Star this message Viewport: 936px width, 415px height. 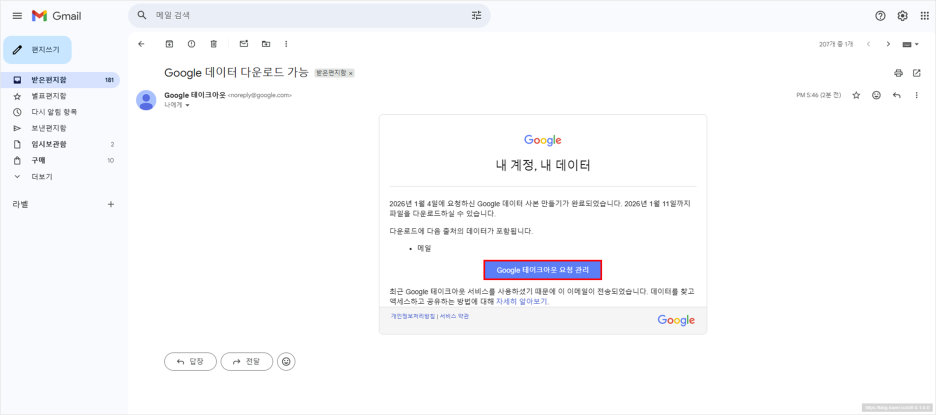point(856,95)
